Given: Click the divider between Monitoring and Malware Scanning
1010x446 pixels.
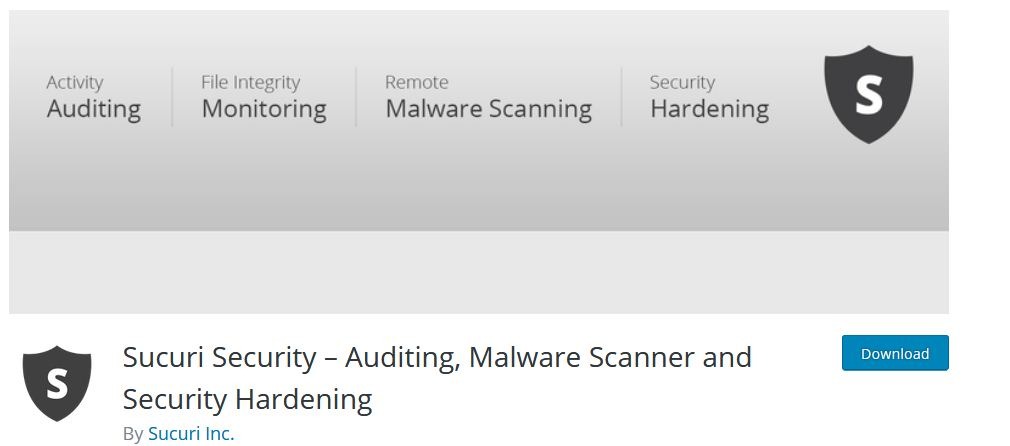Looking at the screenshot, I should point(356,97).
